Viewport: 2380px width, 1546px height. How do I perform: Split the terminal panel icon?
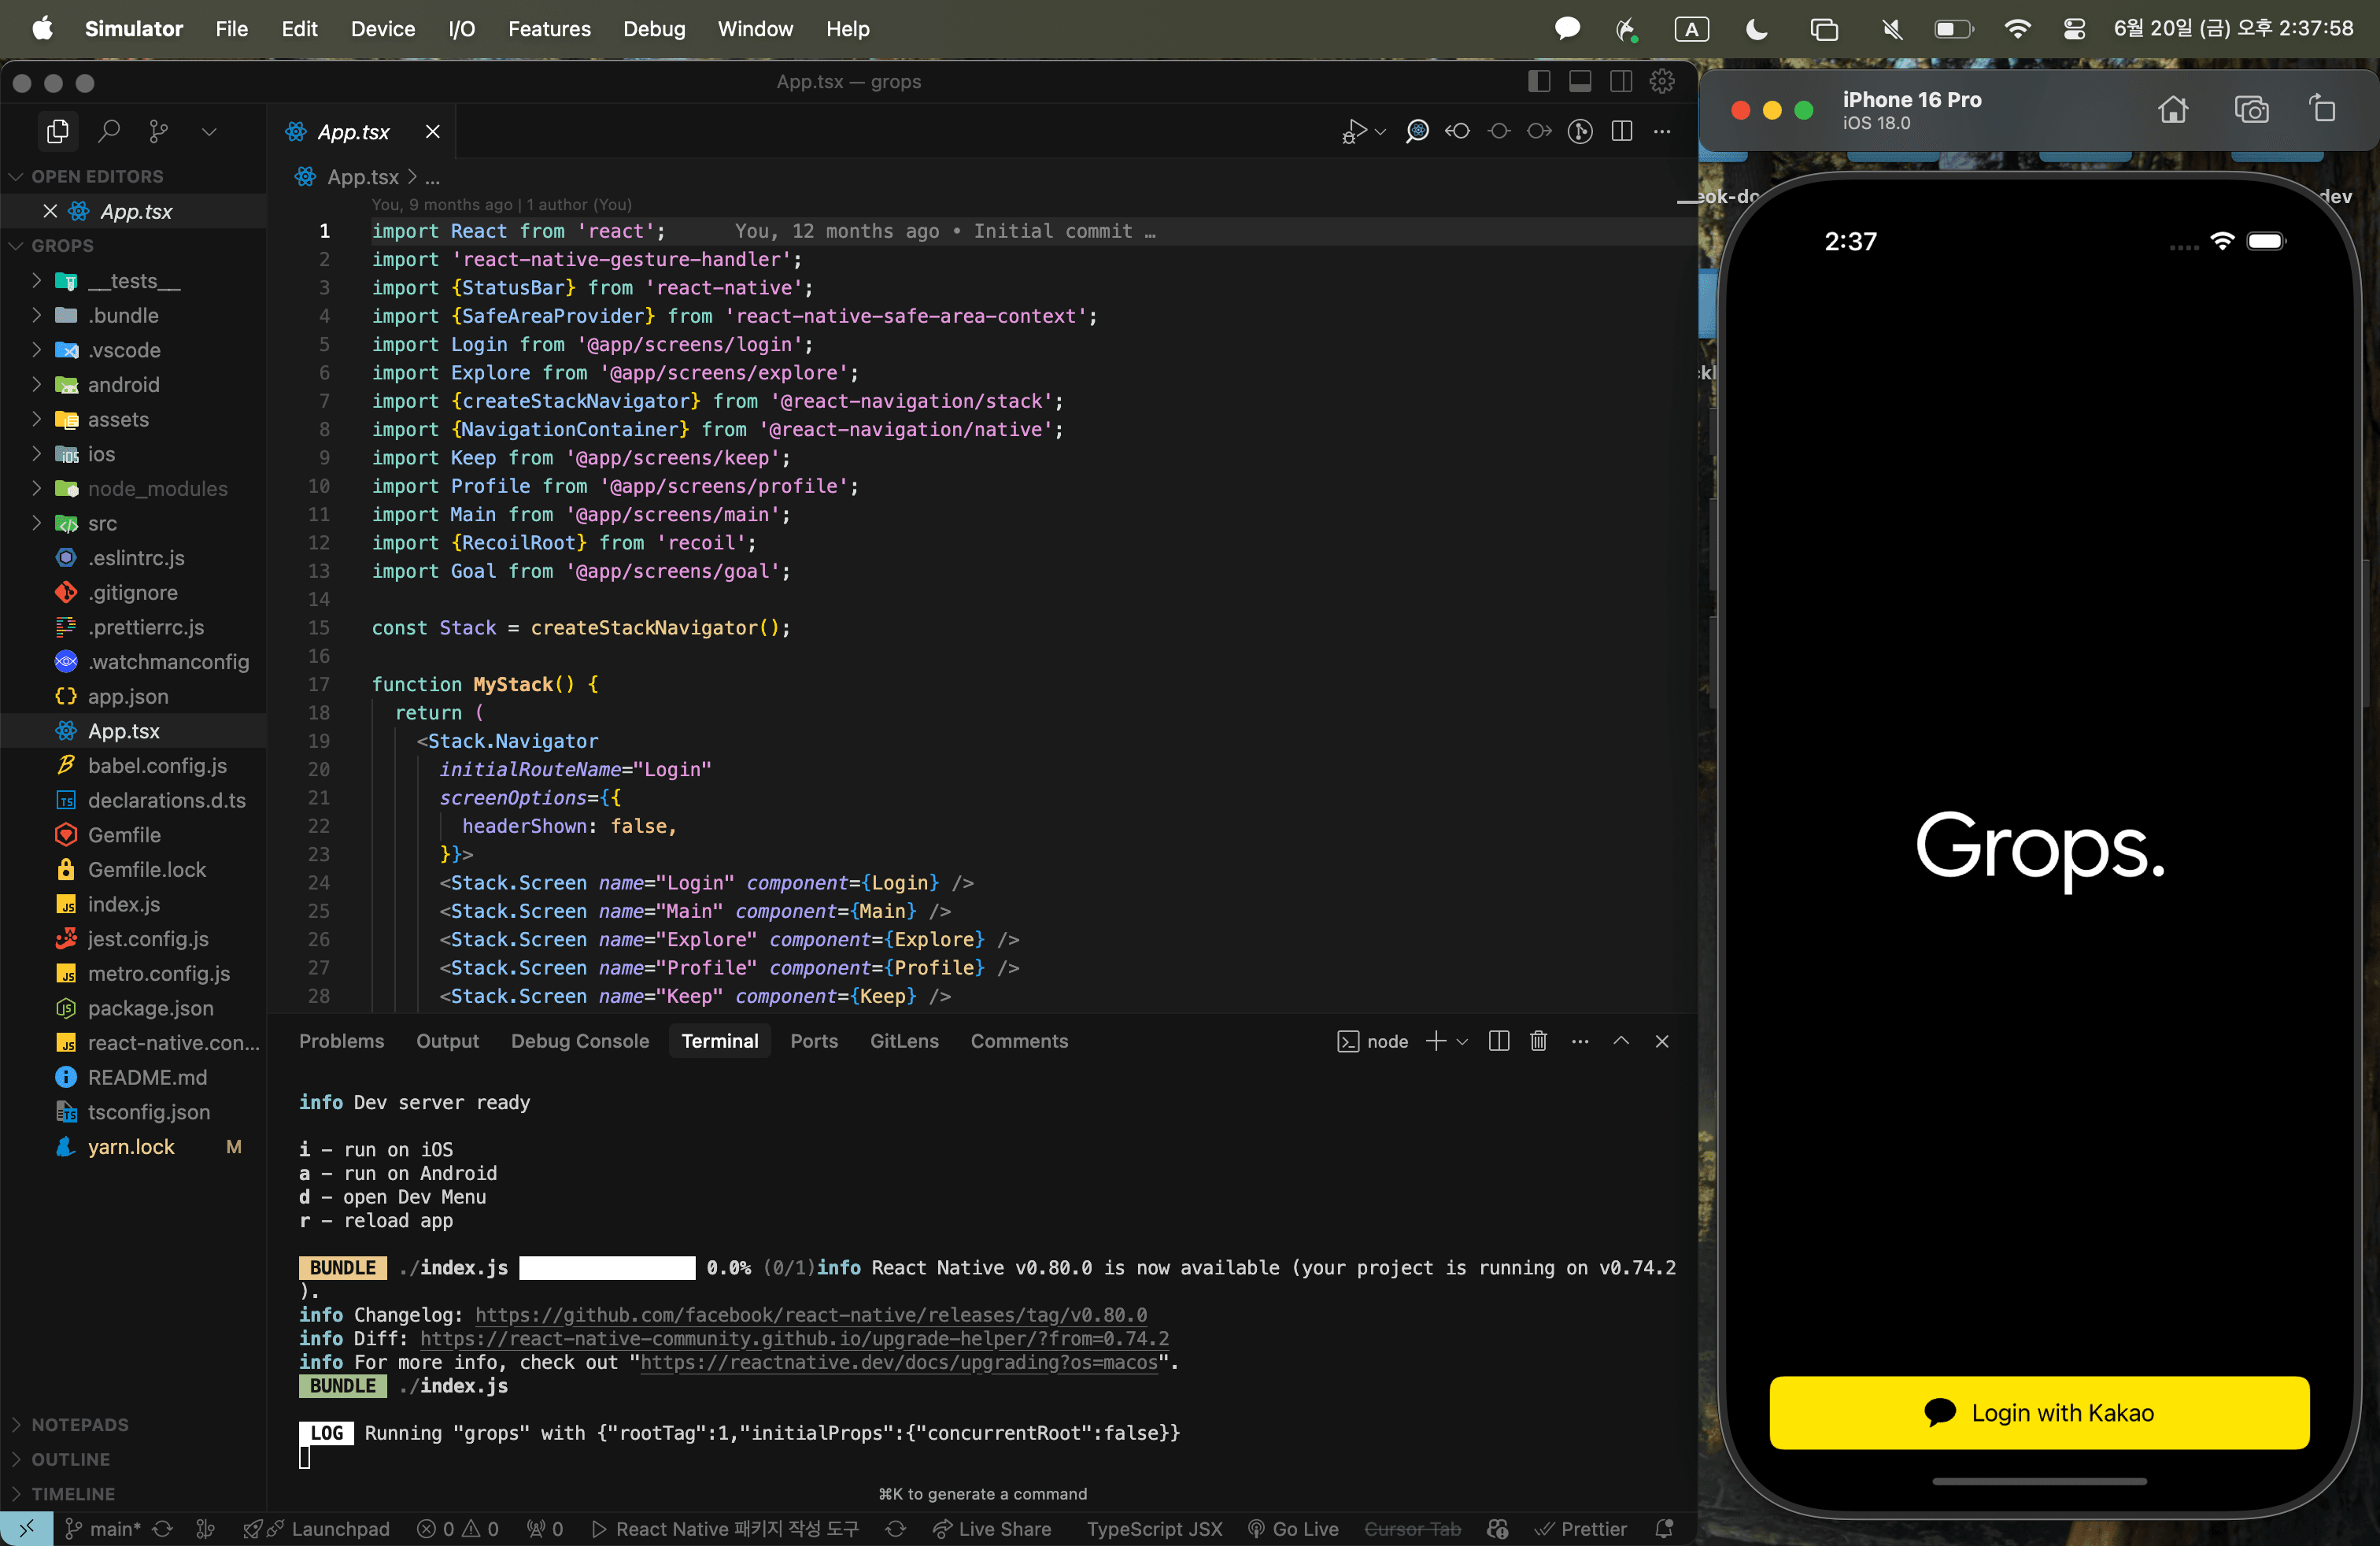pos(1498,1041)
